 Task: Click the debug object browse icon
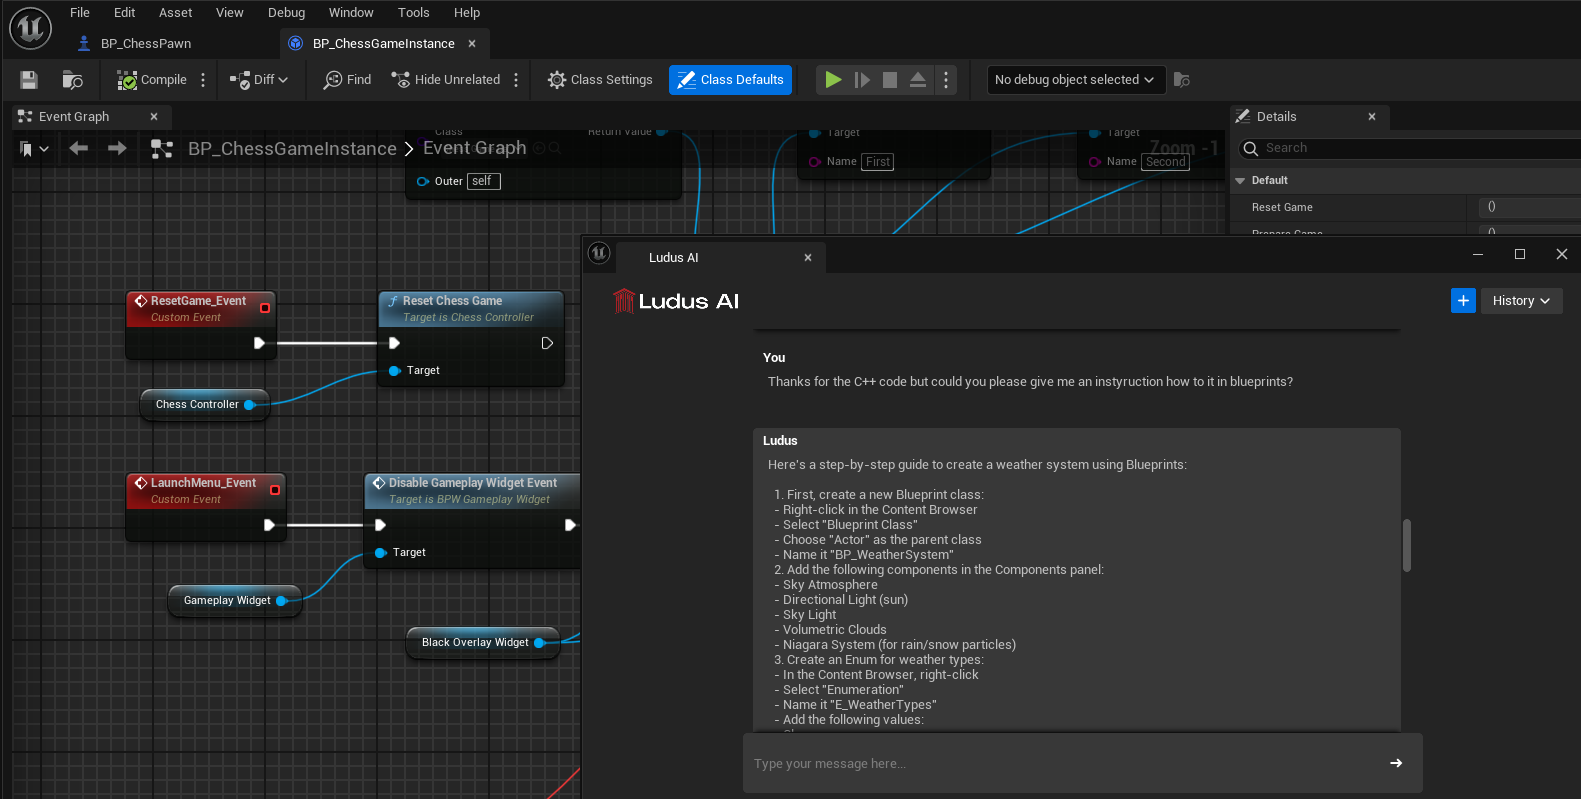[x=1182, y=80]
